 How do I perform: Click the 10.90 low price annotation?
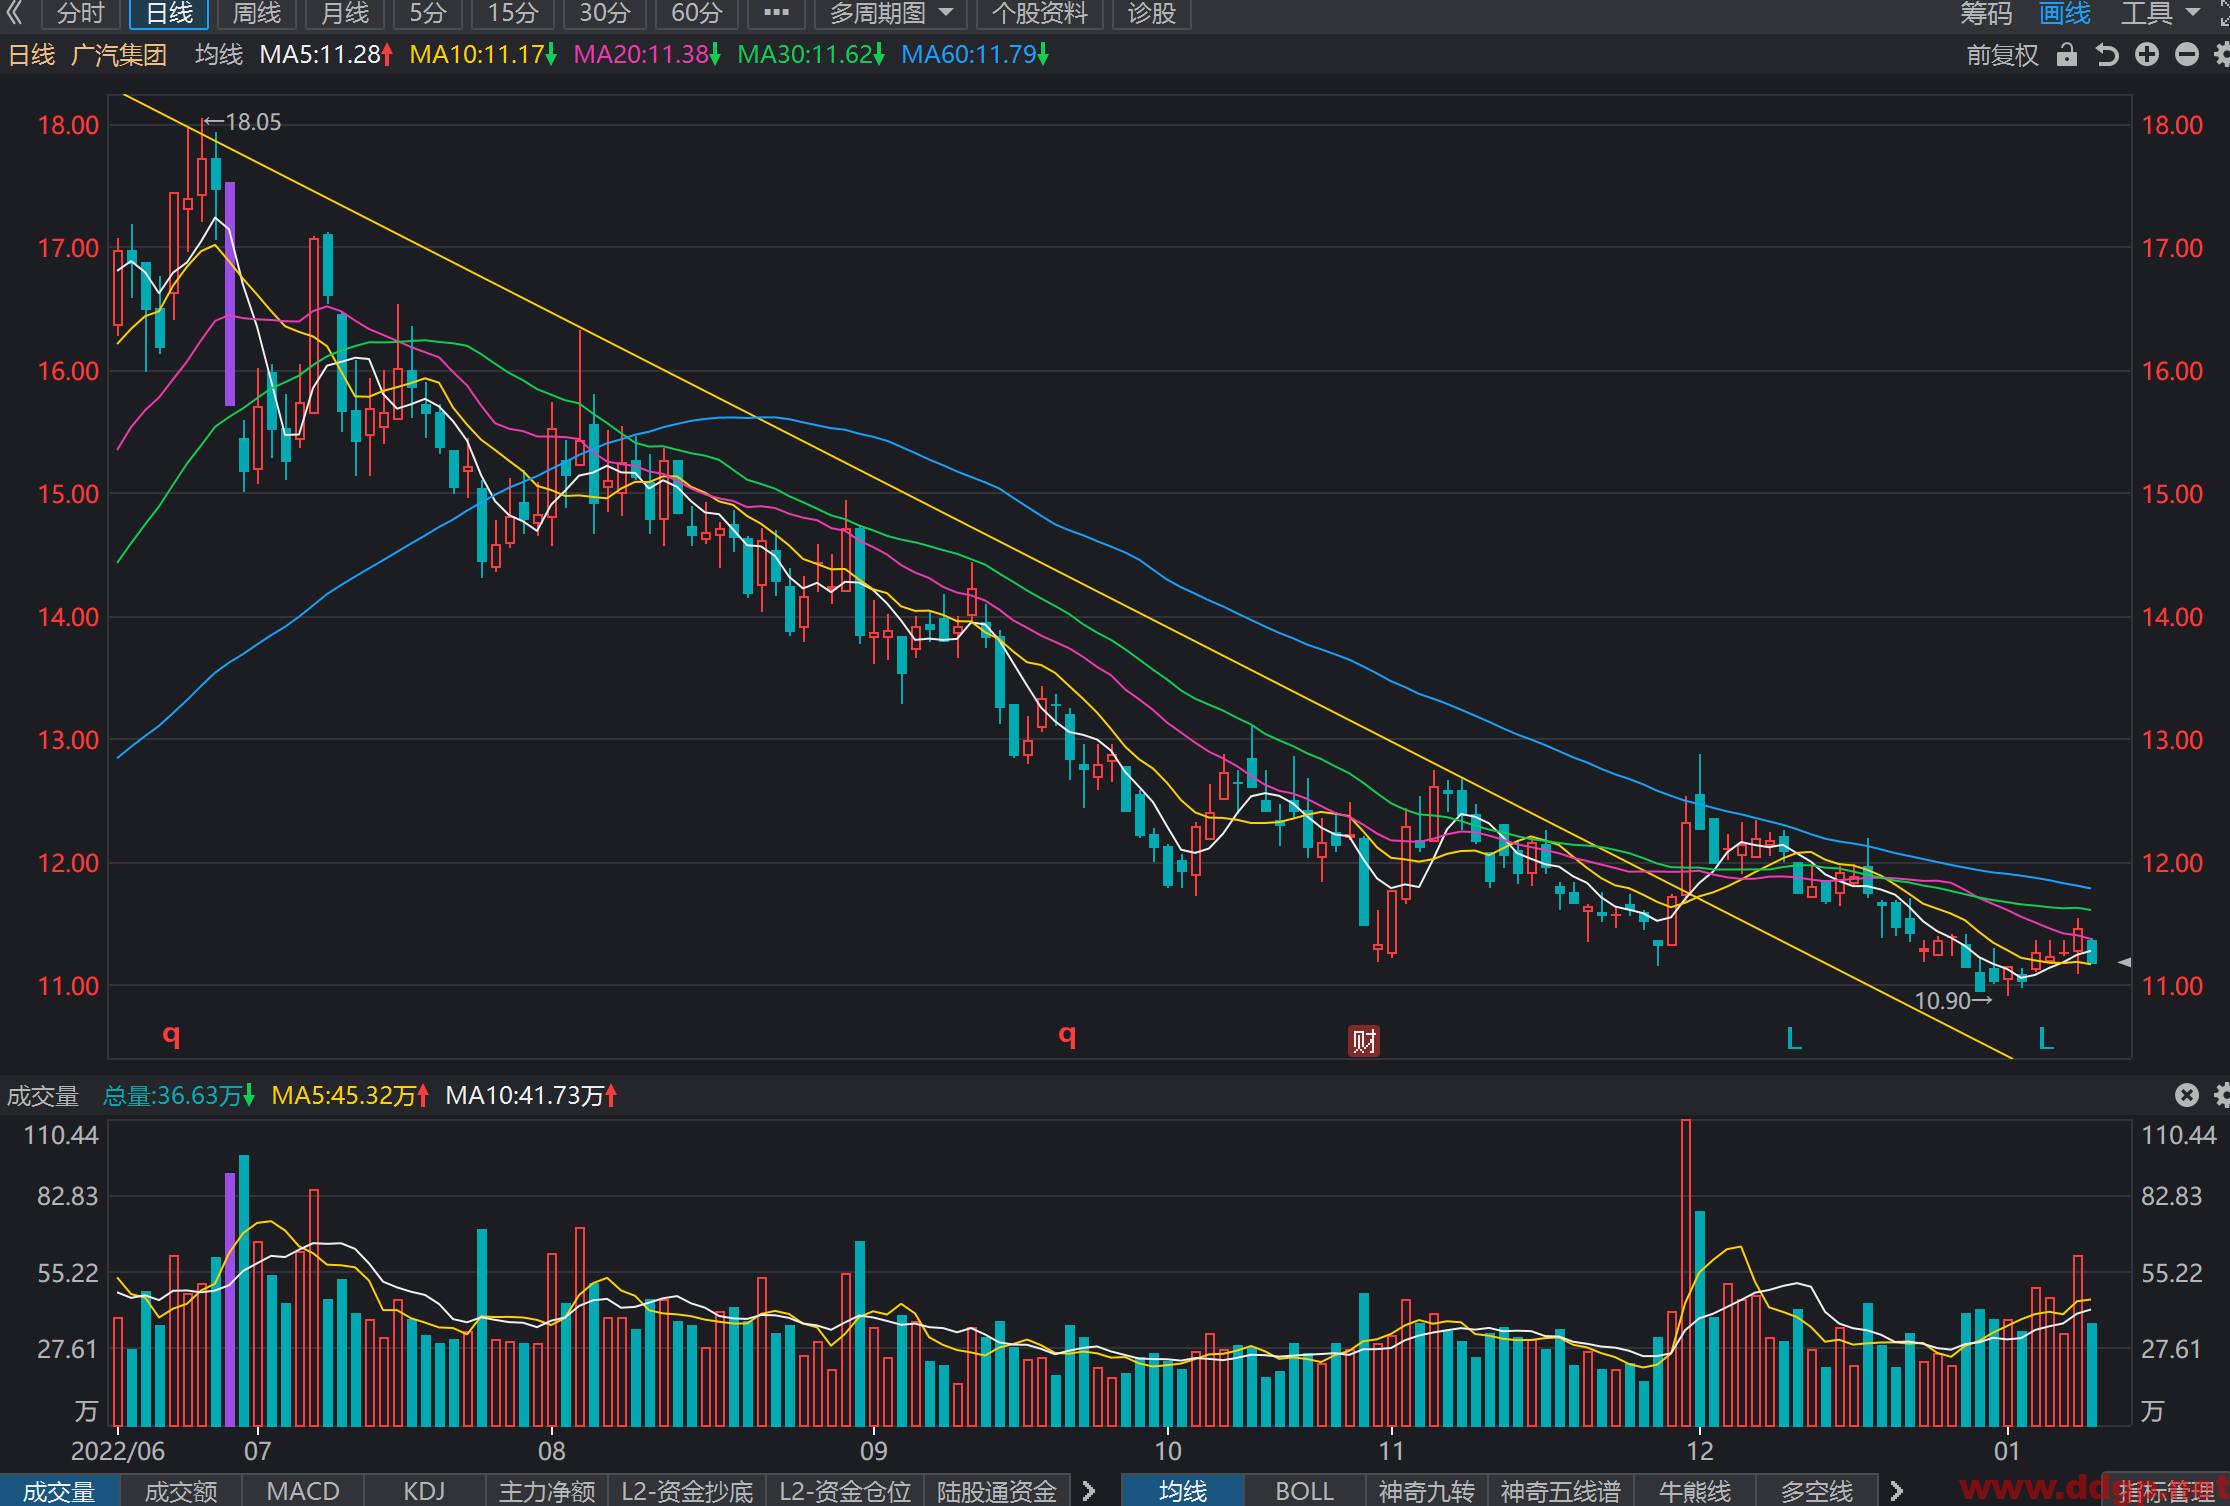(1953, 1000)
